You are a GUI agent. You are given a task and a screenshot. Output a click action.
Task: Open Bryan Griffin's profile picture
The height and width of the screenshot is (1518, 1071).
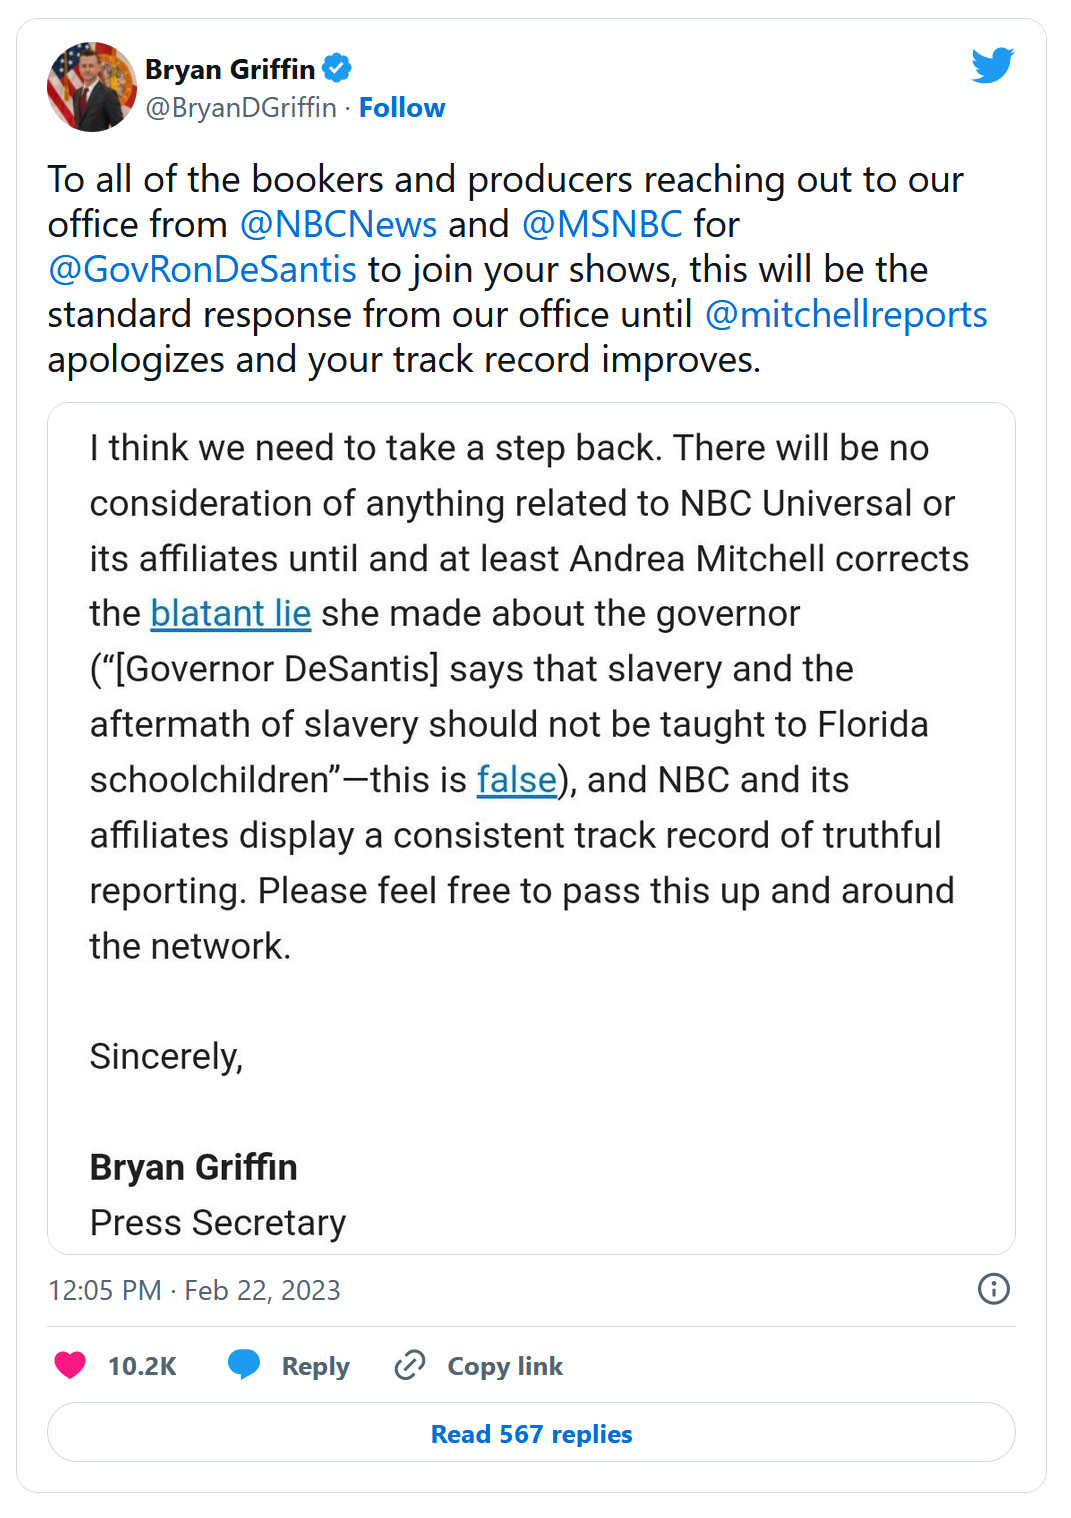pyautogui.click(x=92, y=87)
